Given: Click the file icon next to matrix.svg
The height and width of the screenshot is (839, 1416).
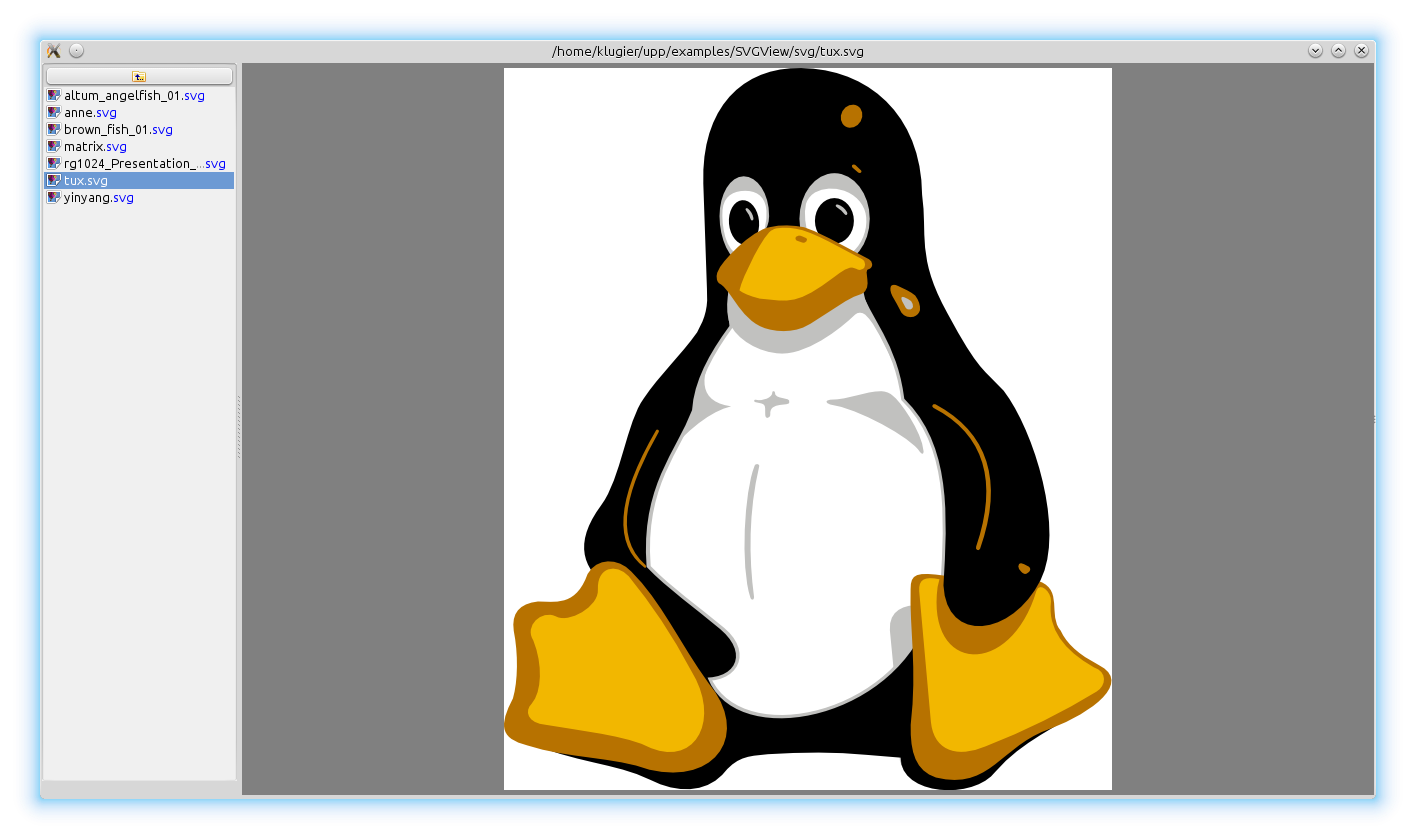Looking at the screenshot, I should [x=54, y=147].
